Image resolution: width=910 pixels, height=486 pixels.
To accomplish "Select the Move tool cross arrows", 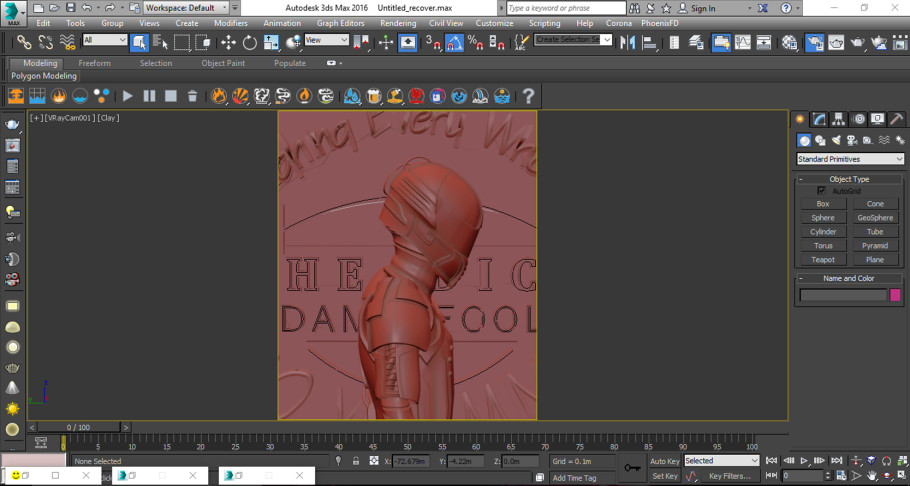I will (x=228, y=42).
